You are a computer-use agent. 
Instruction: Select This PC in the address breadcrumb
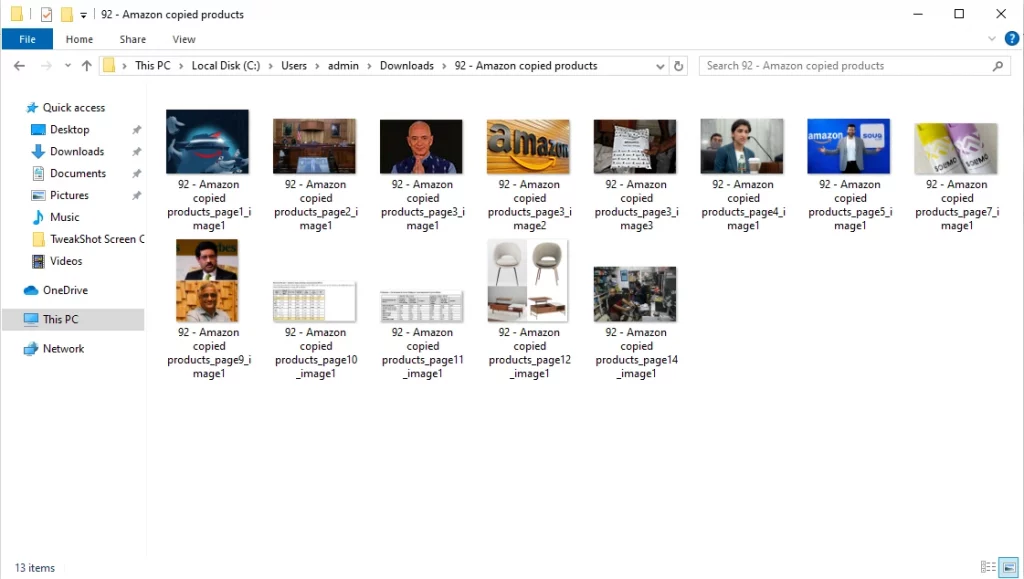(152, 66)
